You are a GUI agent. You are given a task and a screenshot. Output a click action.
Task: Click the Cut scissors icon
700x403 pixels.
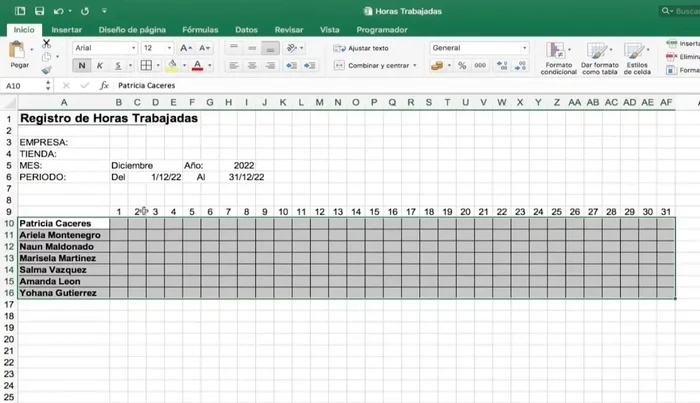(46, 44)
